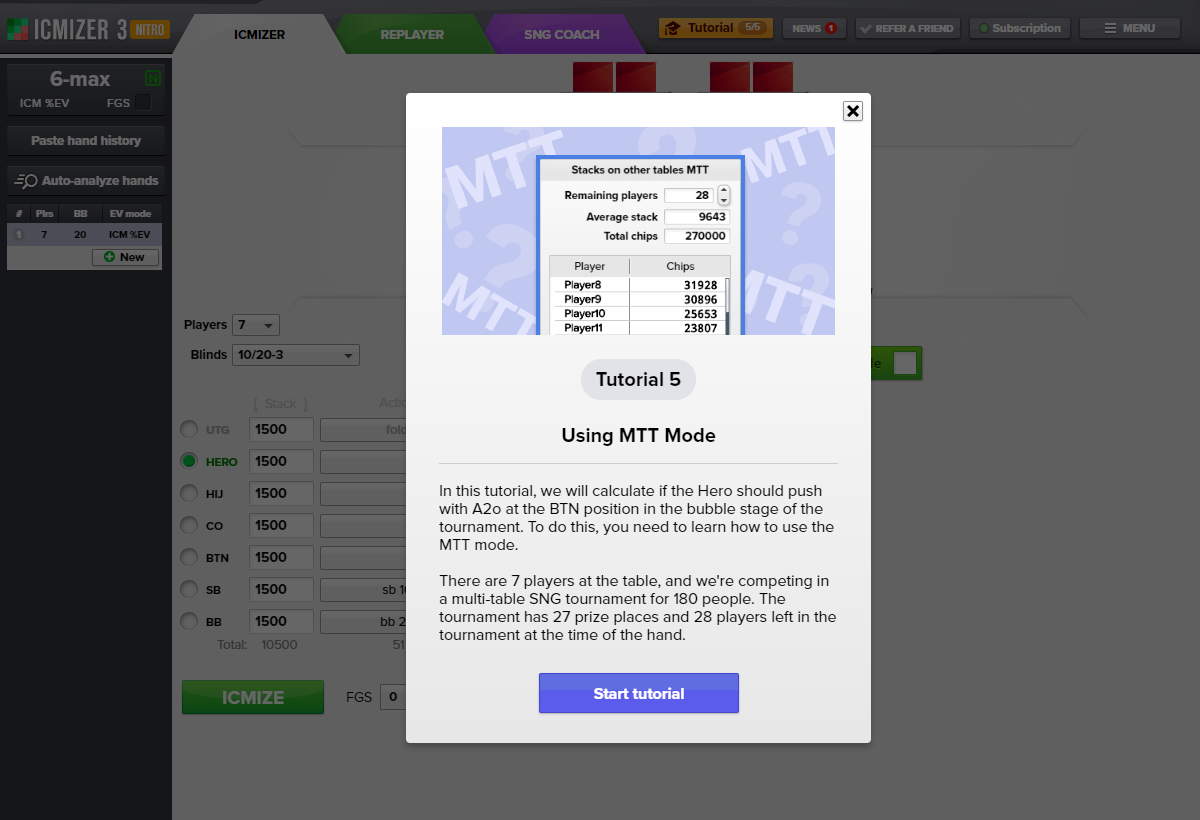Click the green dot on Subscription
Image resolution: width=1200 pixels, height=820 pixels.
tap(984, 28)
